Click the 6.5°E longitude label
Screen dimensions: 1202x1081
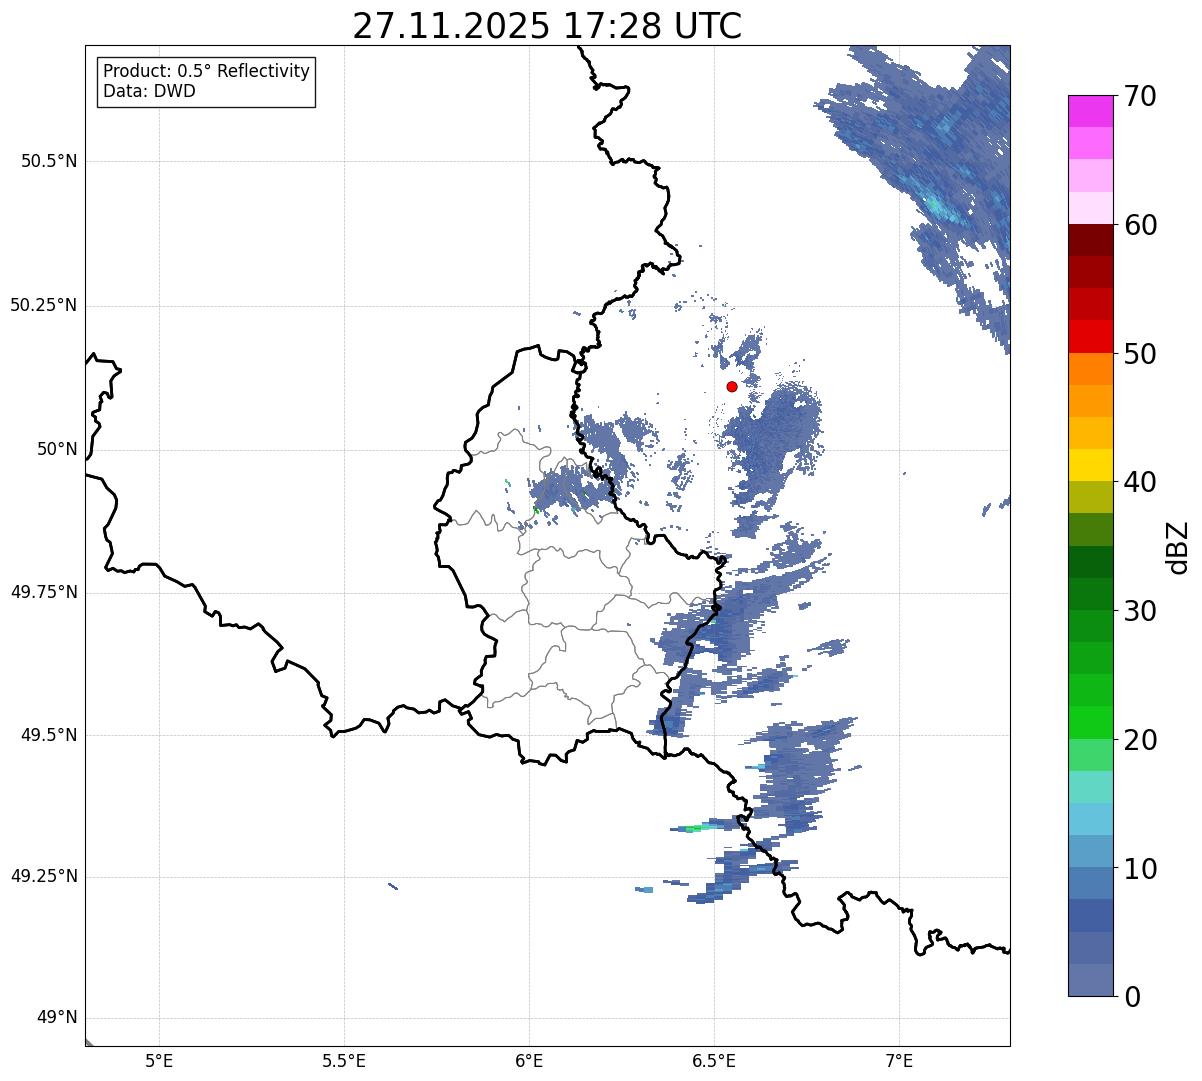click(714, 1061)
